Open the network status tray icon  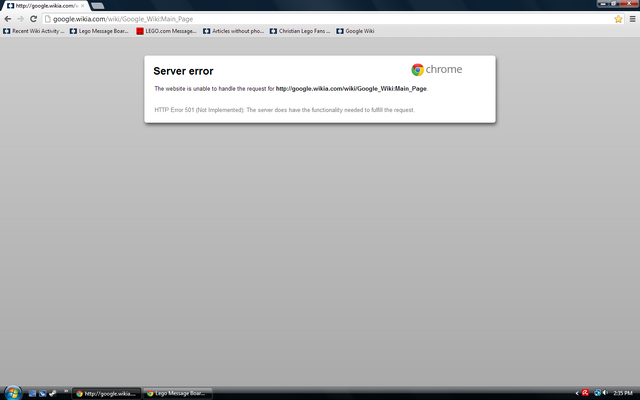pos(598,393)
